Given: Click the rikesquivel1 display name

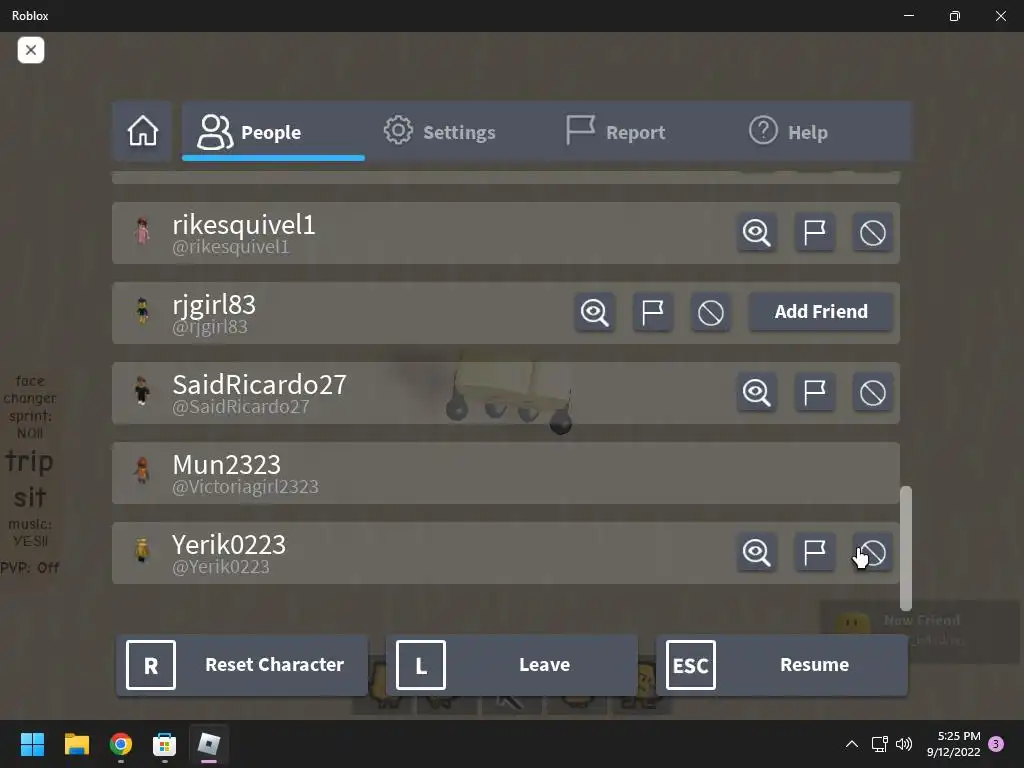Looking at the screenshot, I should [x=244, y=225].
